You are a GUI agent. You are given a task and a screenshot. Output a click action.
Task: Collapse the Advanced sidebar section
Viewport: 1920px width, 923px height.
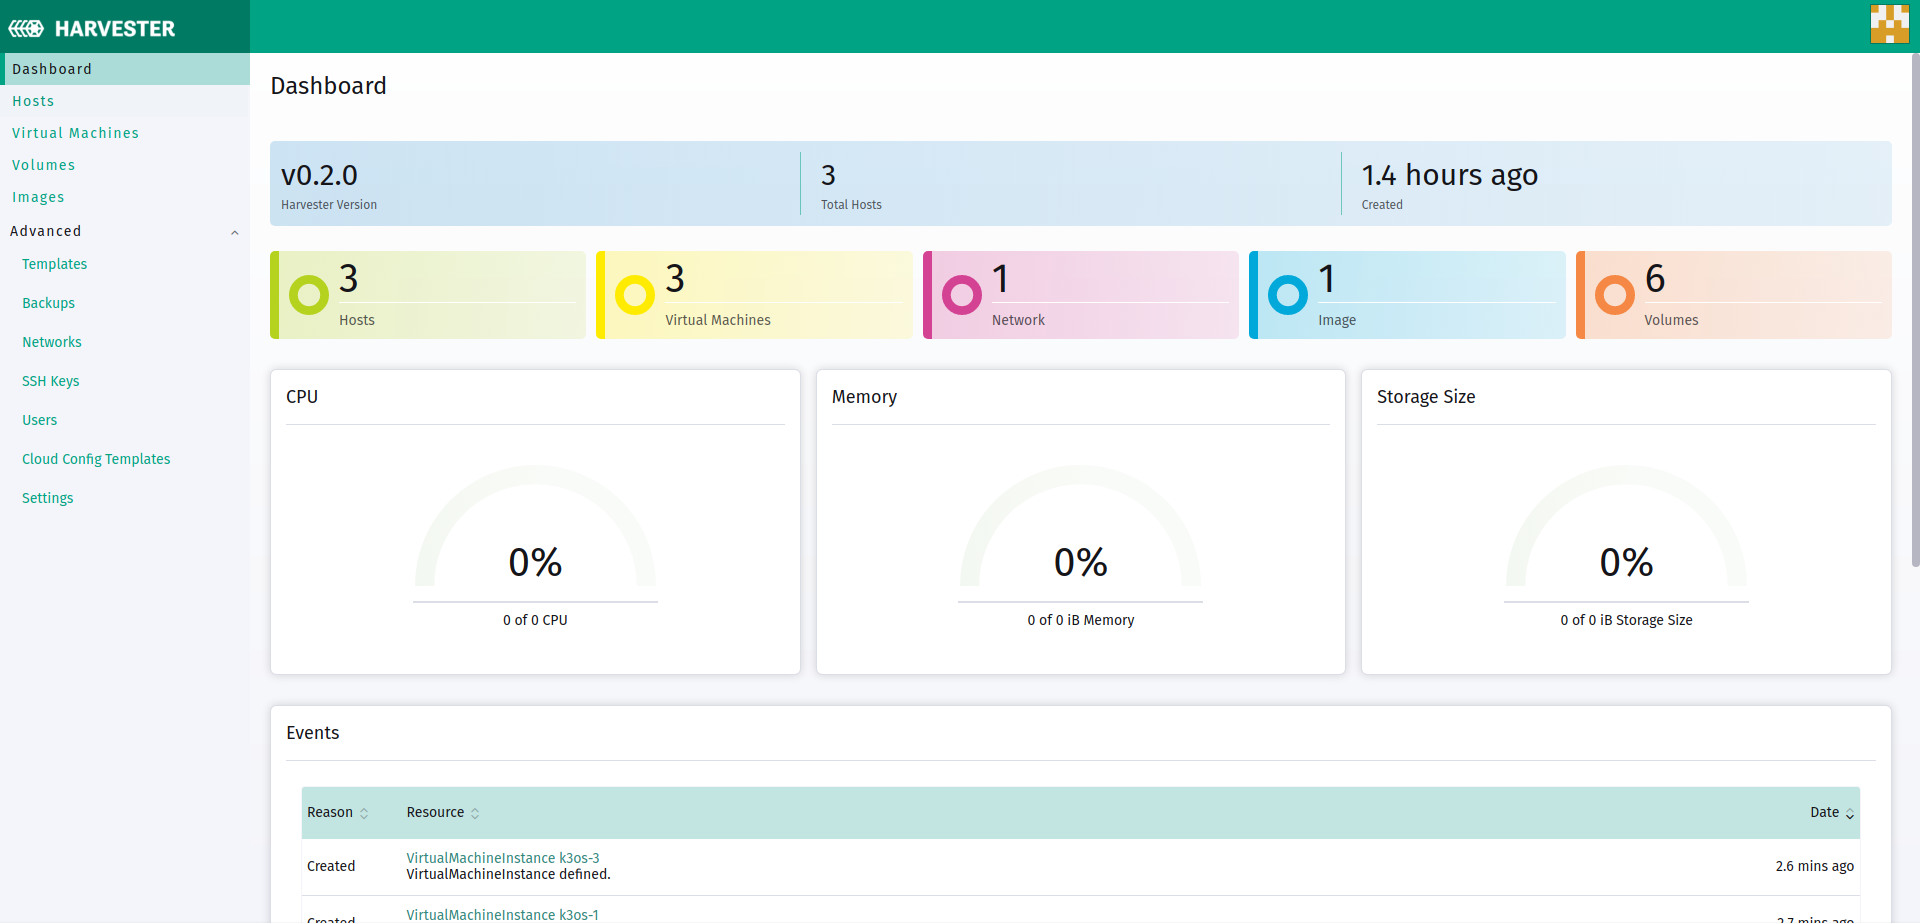coord(235,231)
